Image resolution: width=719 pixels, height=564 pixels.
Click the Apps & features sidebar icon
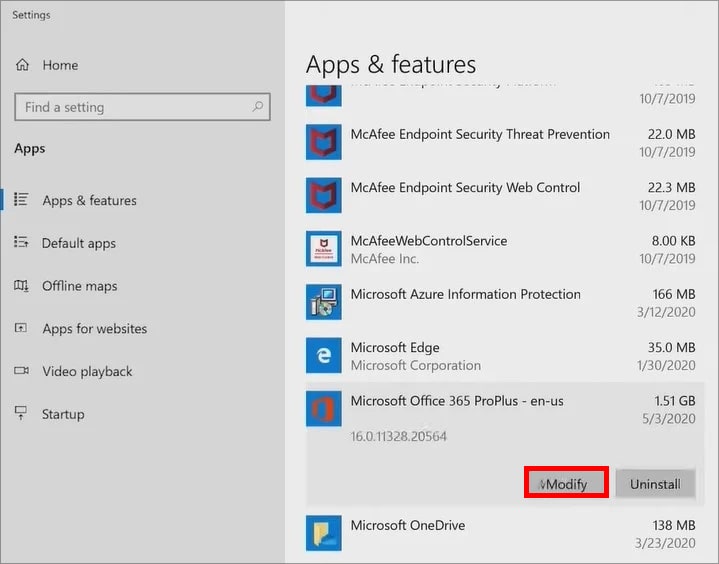click(21, 199)
